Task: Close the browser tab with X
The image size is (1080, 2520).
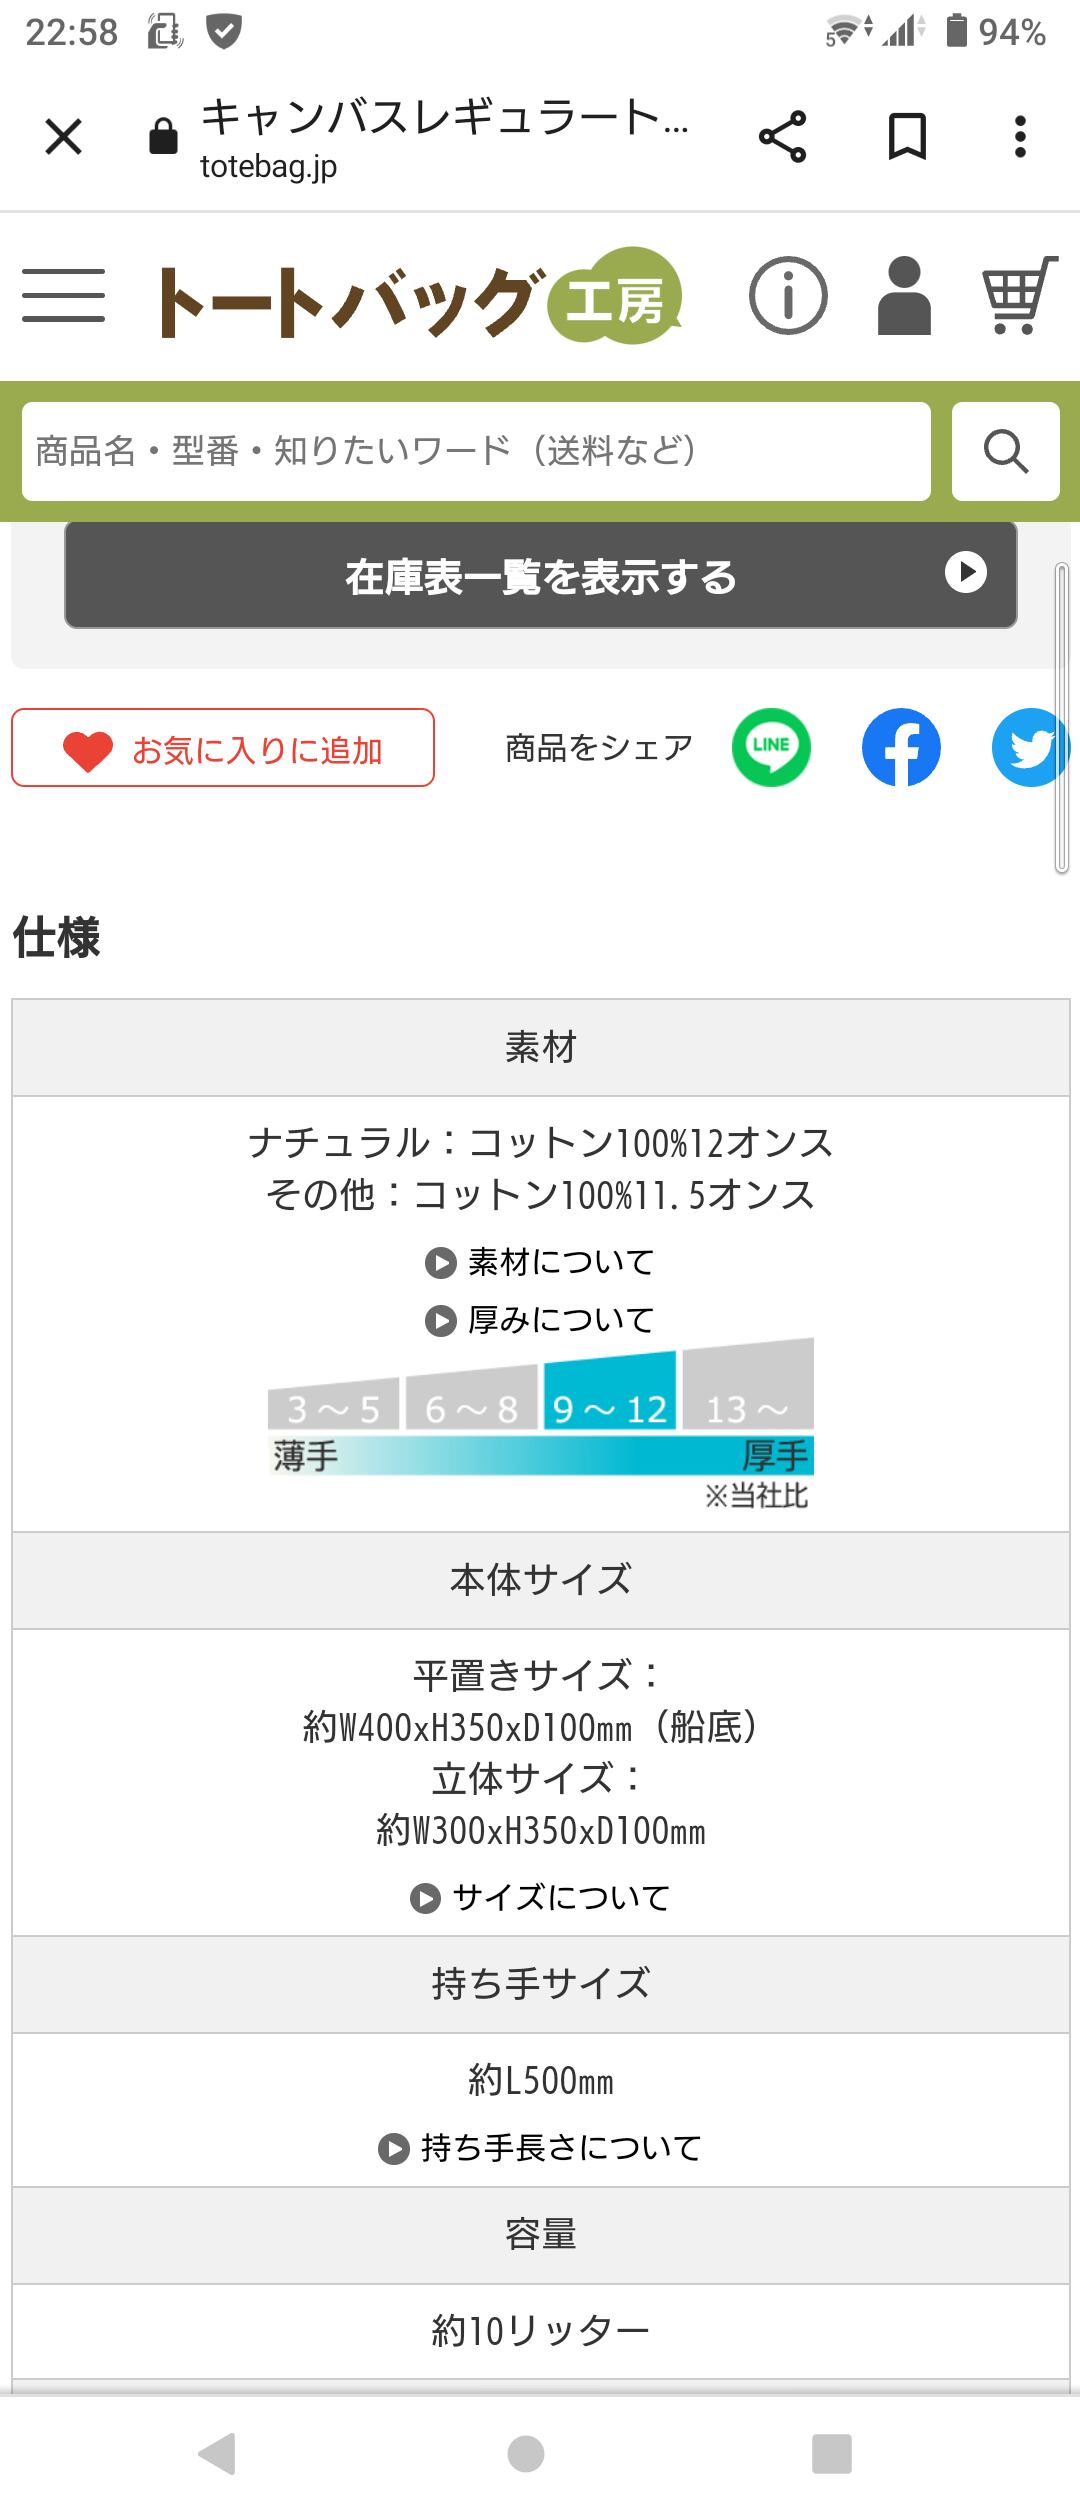Action: tap(64, 137)
